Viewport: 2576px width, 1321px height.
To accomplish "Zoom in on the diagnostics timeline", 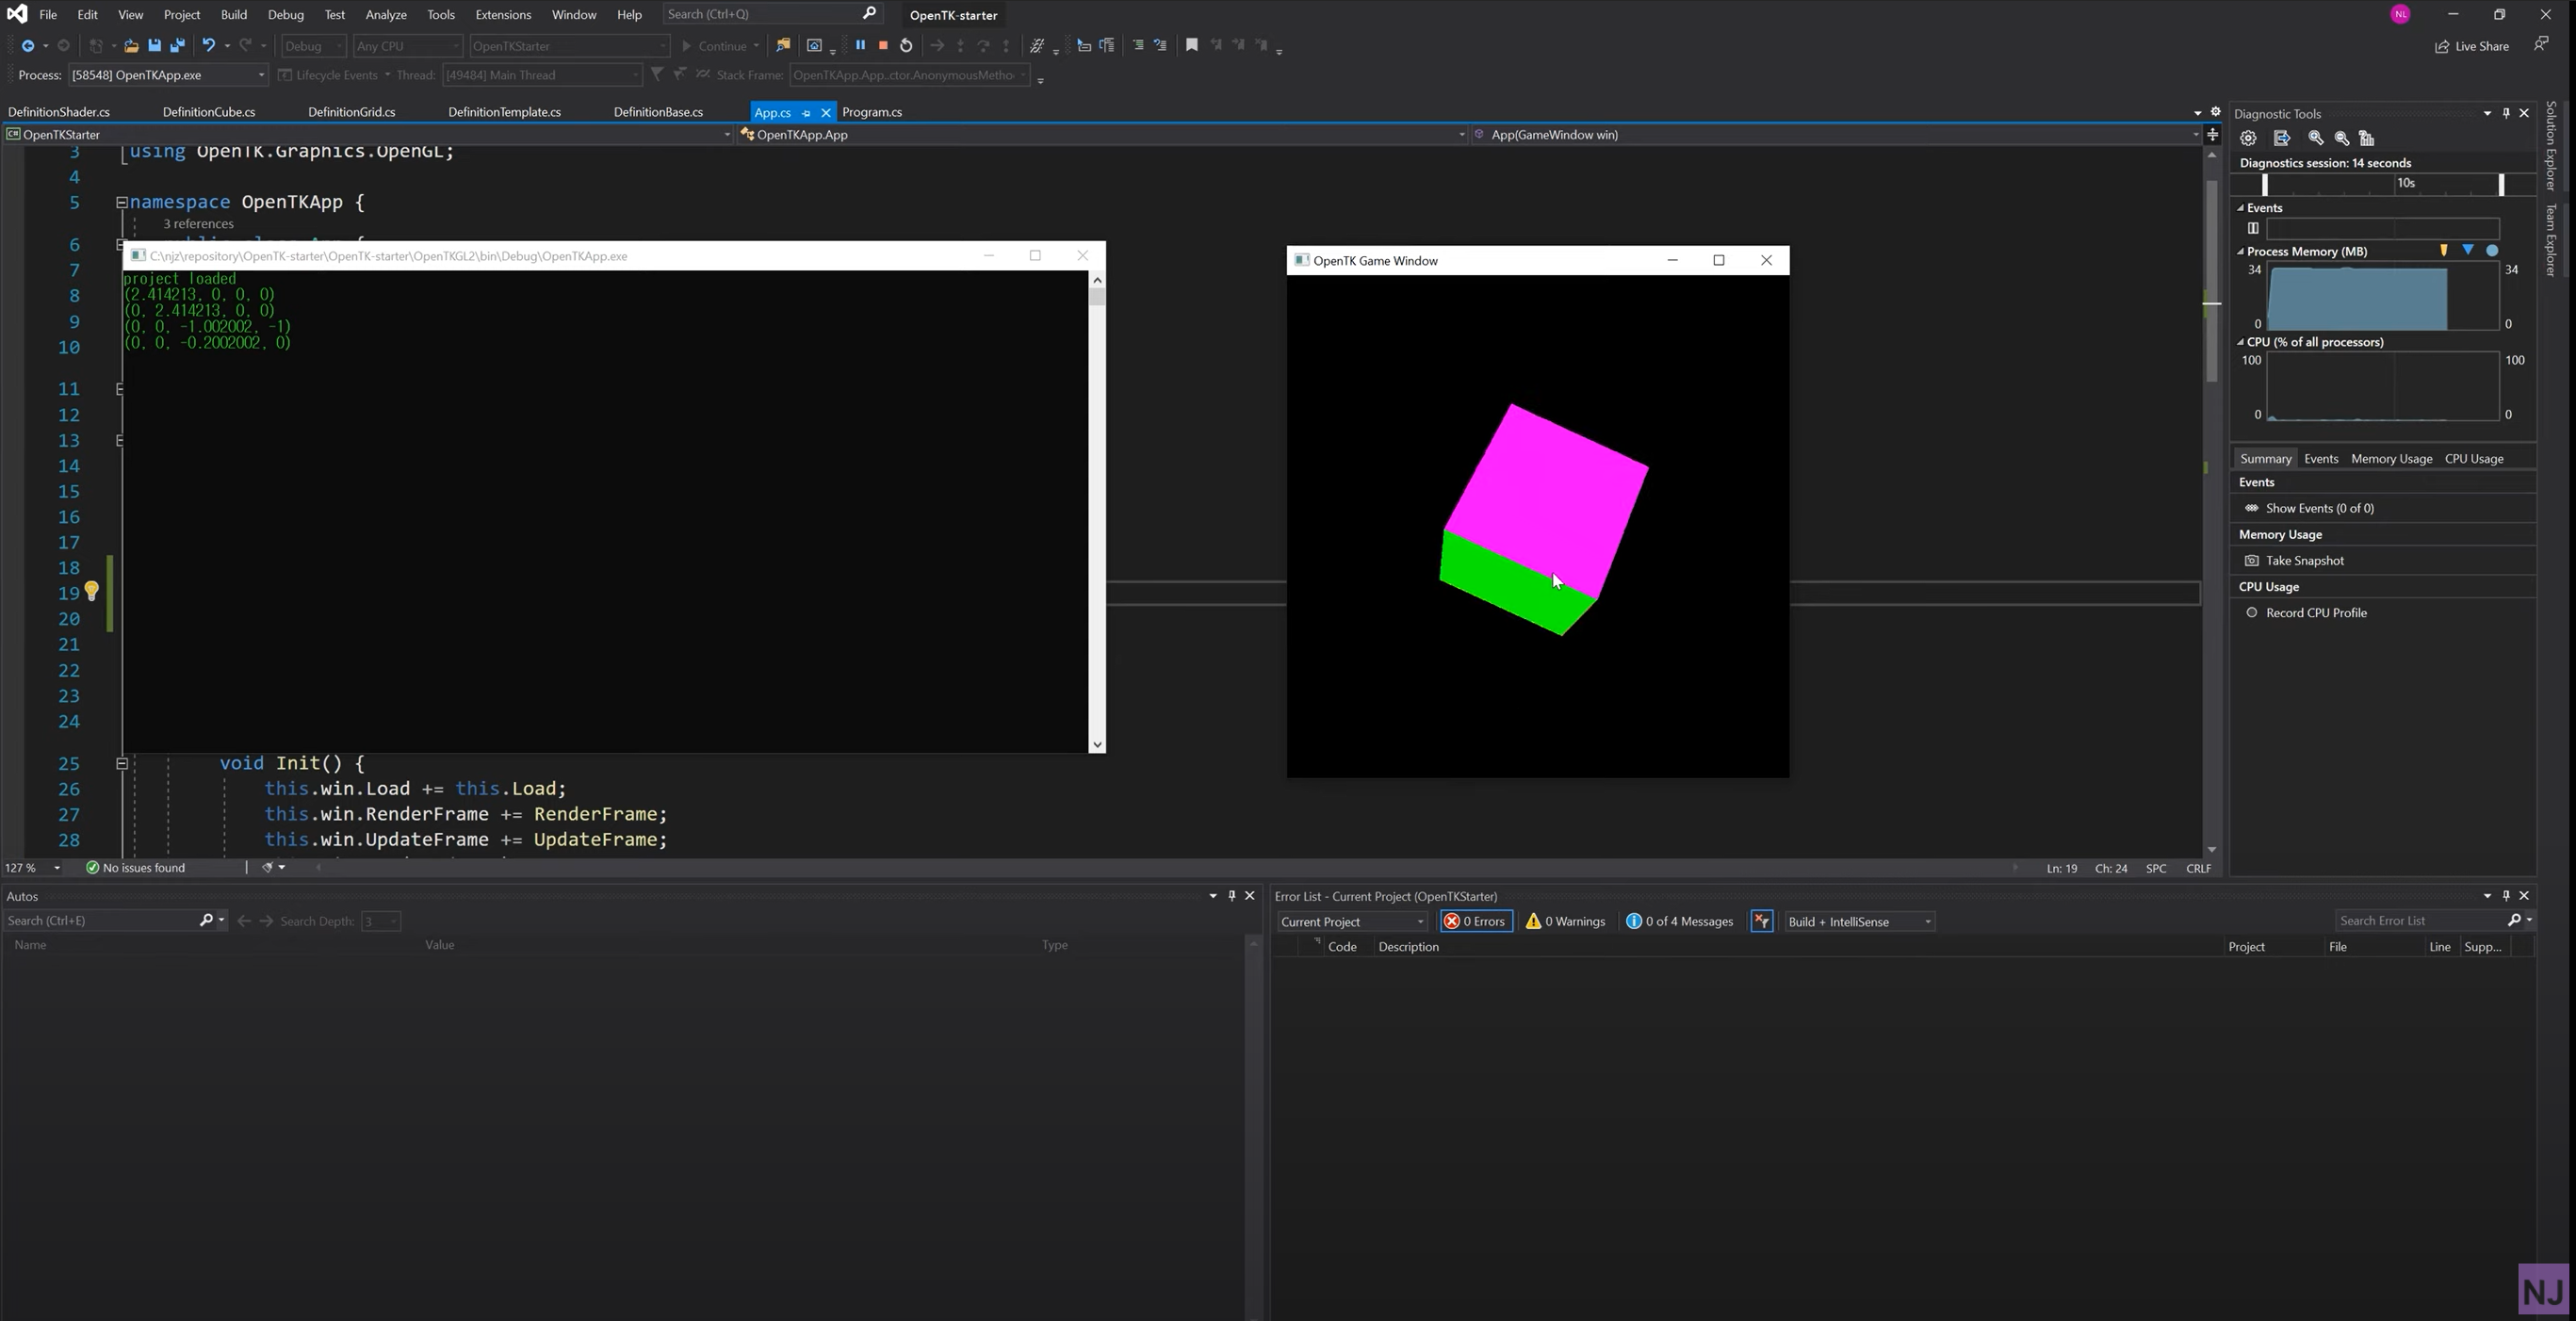I will click(2315, 138).
